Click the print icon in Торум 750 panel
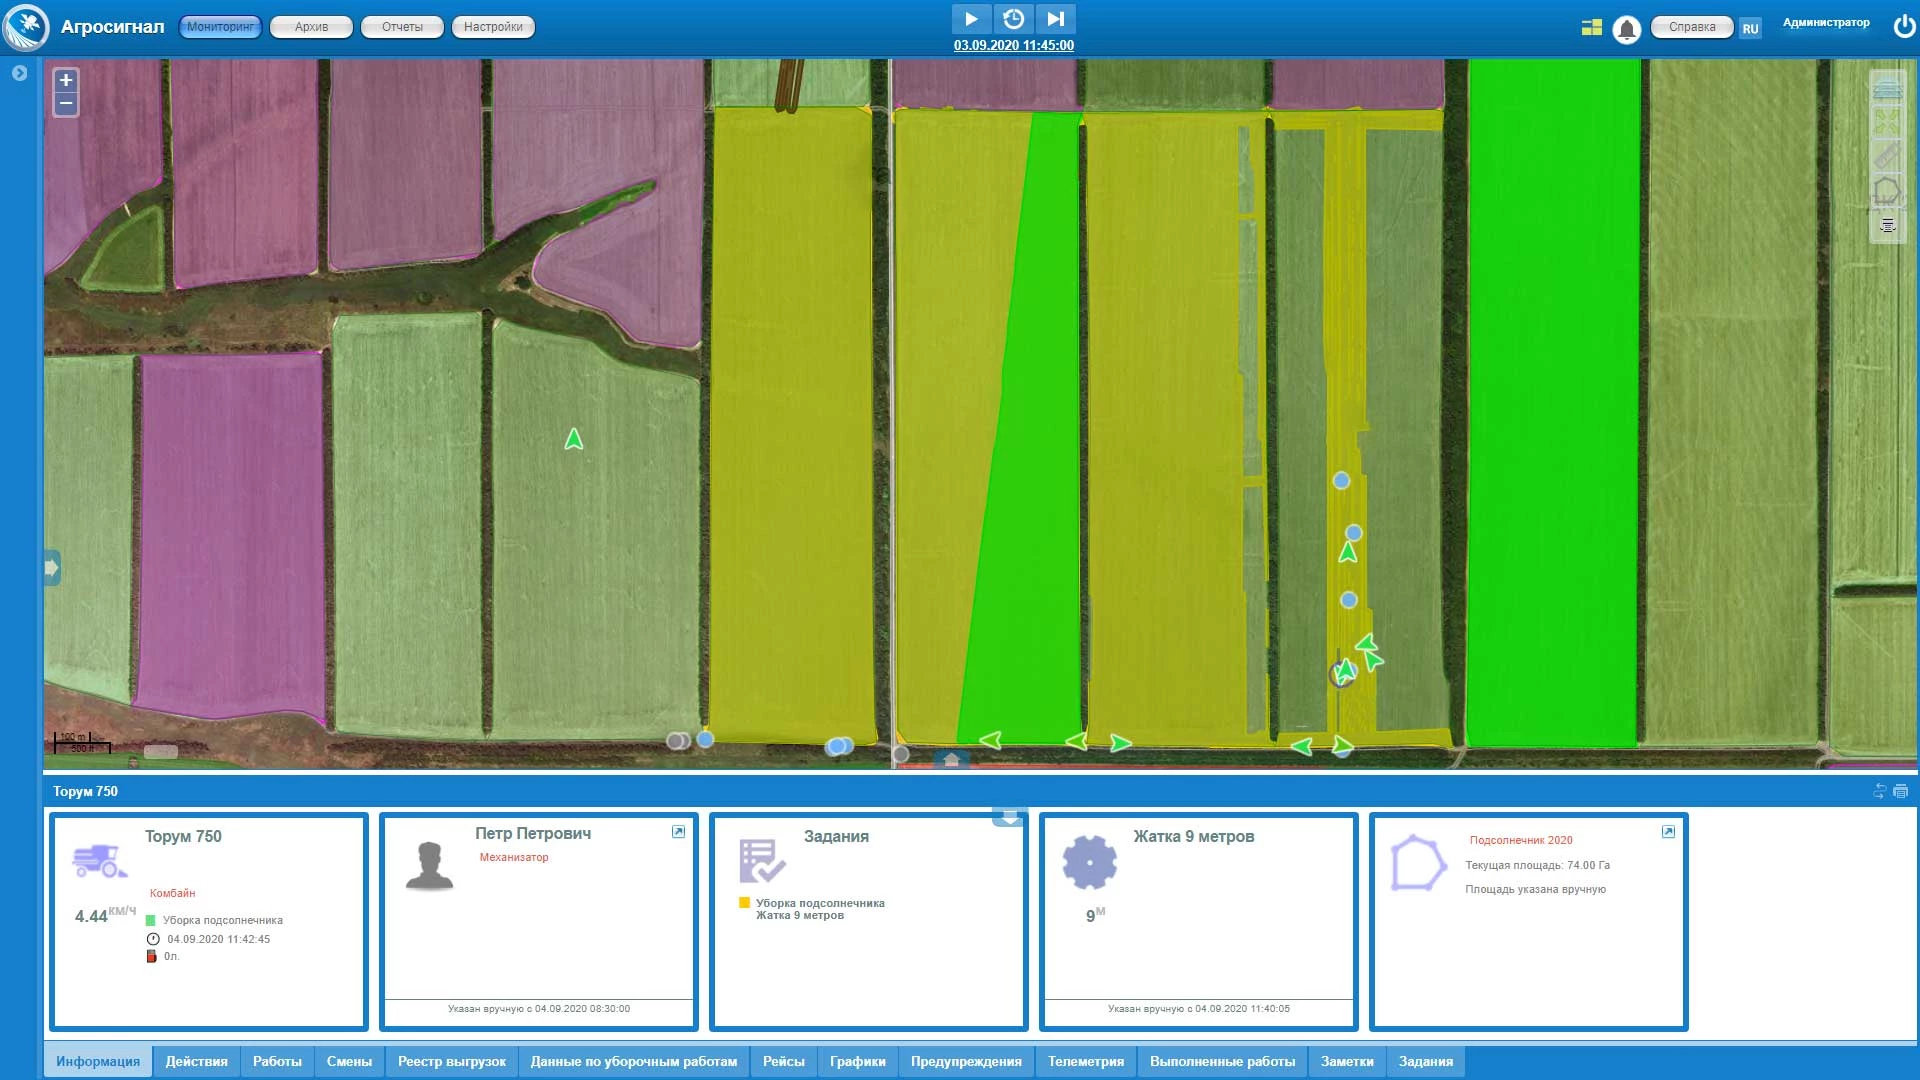Image resolution: width=1920 pixels, height=1080 pixels. pyautogui.click(x=1900, y=791)
